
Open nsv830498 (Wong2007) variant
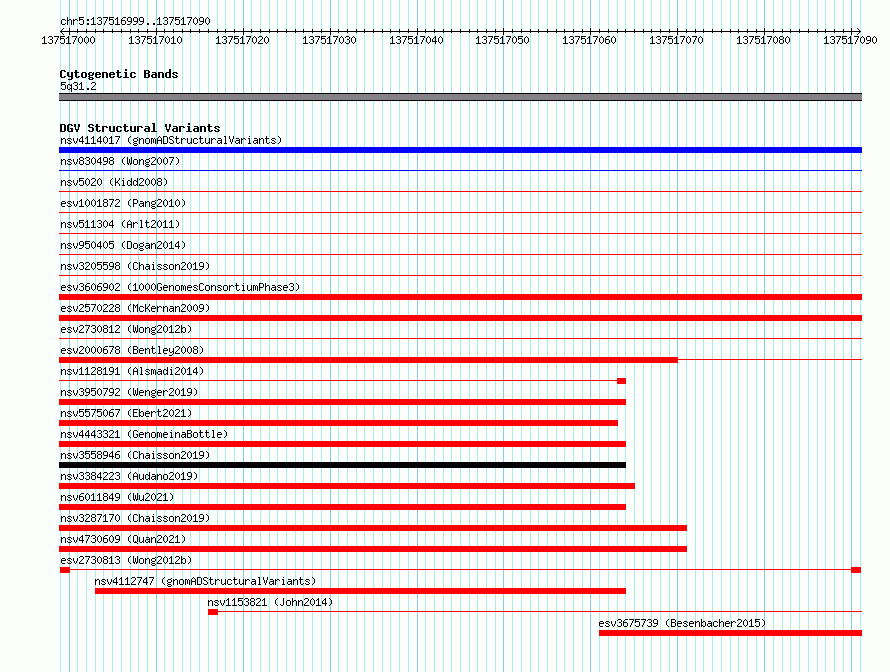coord(120,161)
